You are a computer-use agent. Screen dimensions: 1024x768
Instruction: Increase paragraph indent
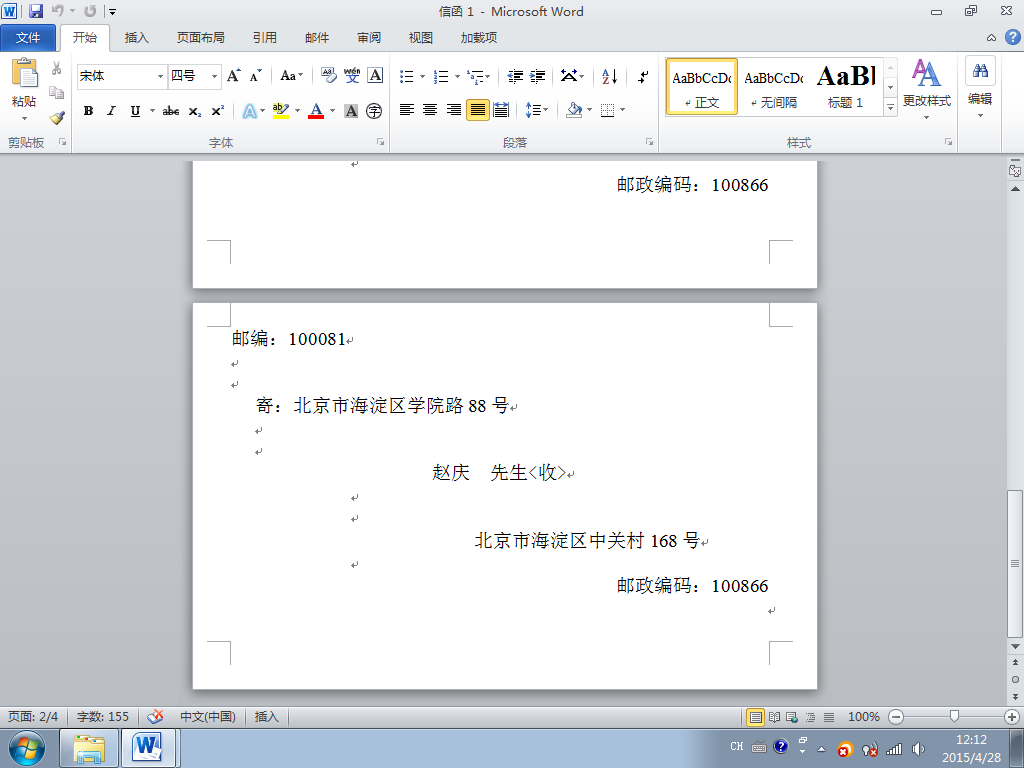click(x=537, y=76)
